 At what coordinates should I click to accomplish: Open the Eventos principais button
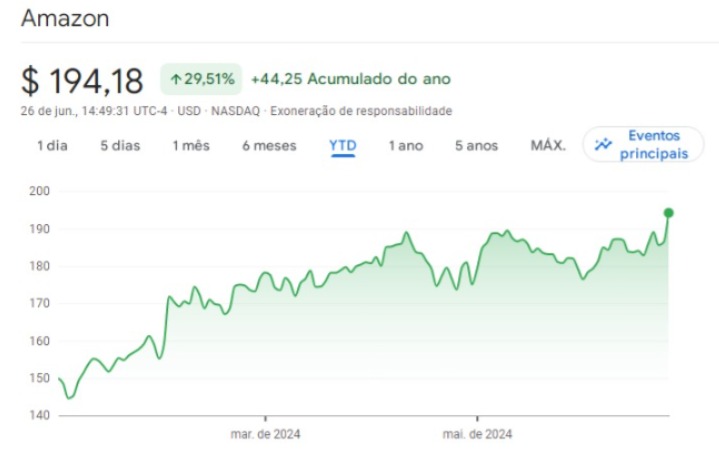[x=643, y=145]
